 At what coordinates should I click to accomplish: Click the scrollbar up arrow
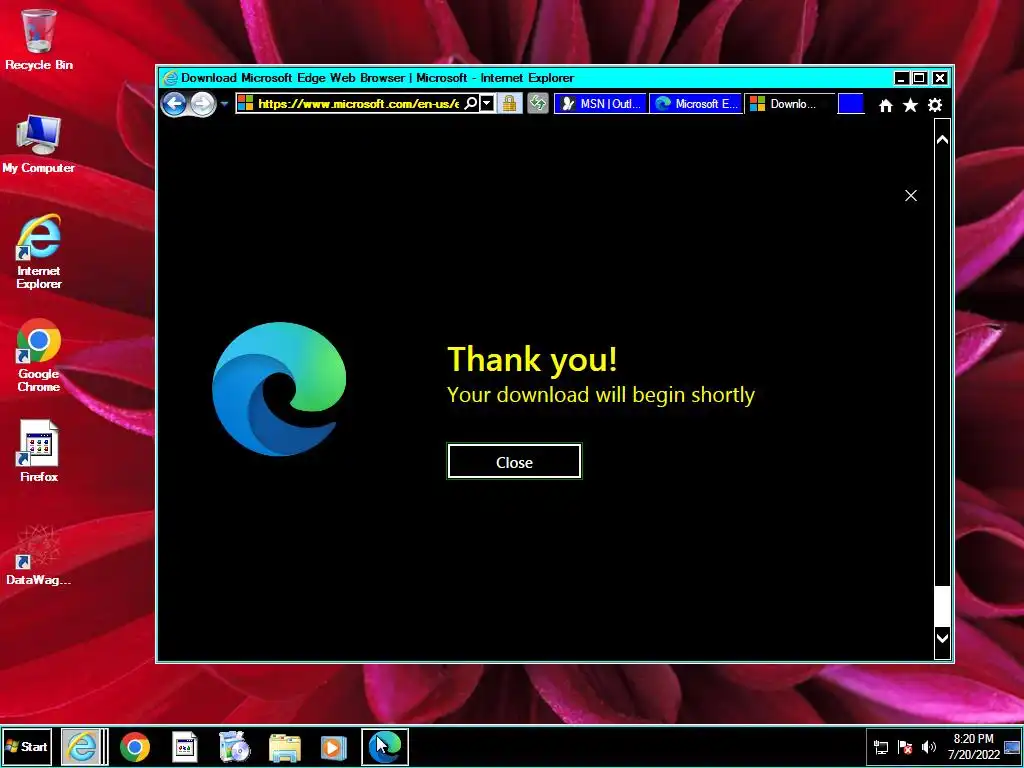pyautogui.click(x=942, y=139)
